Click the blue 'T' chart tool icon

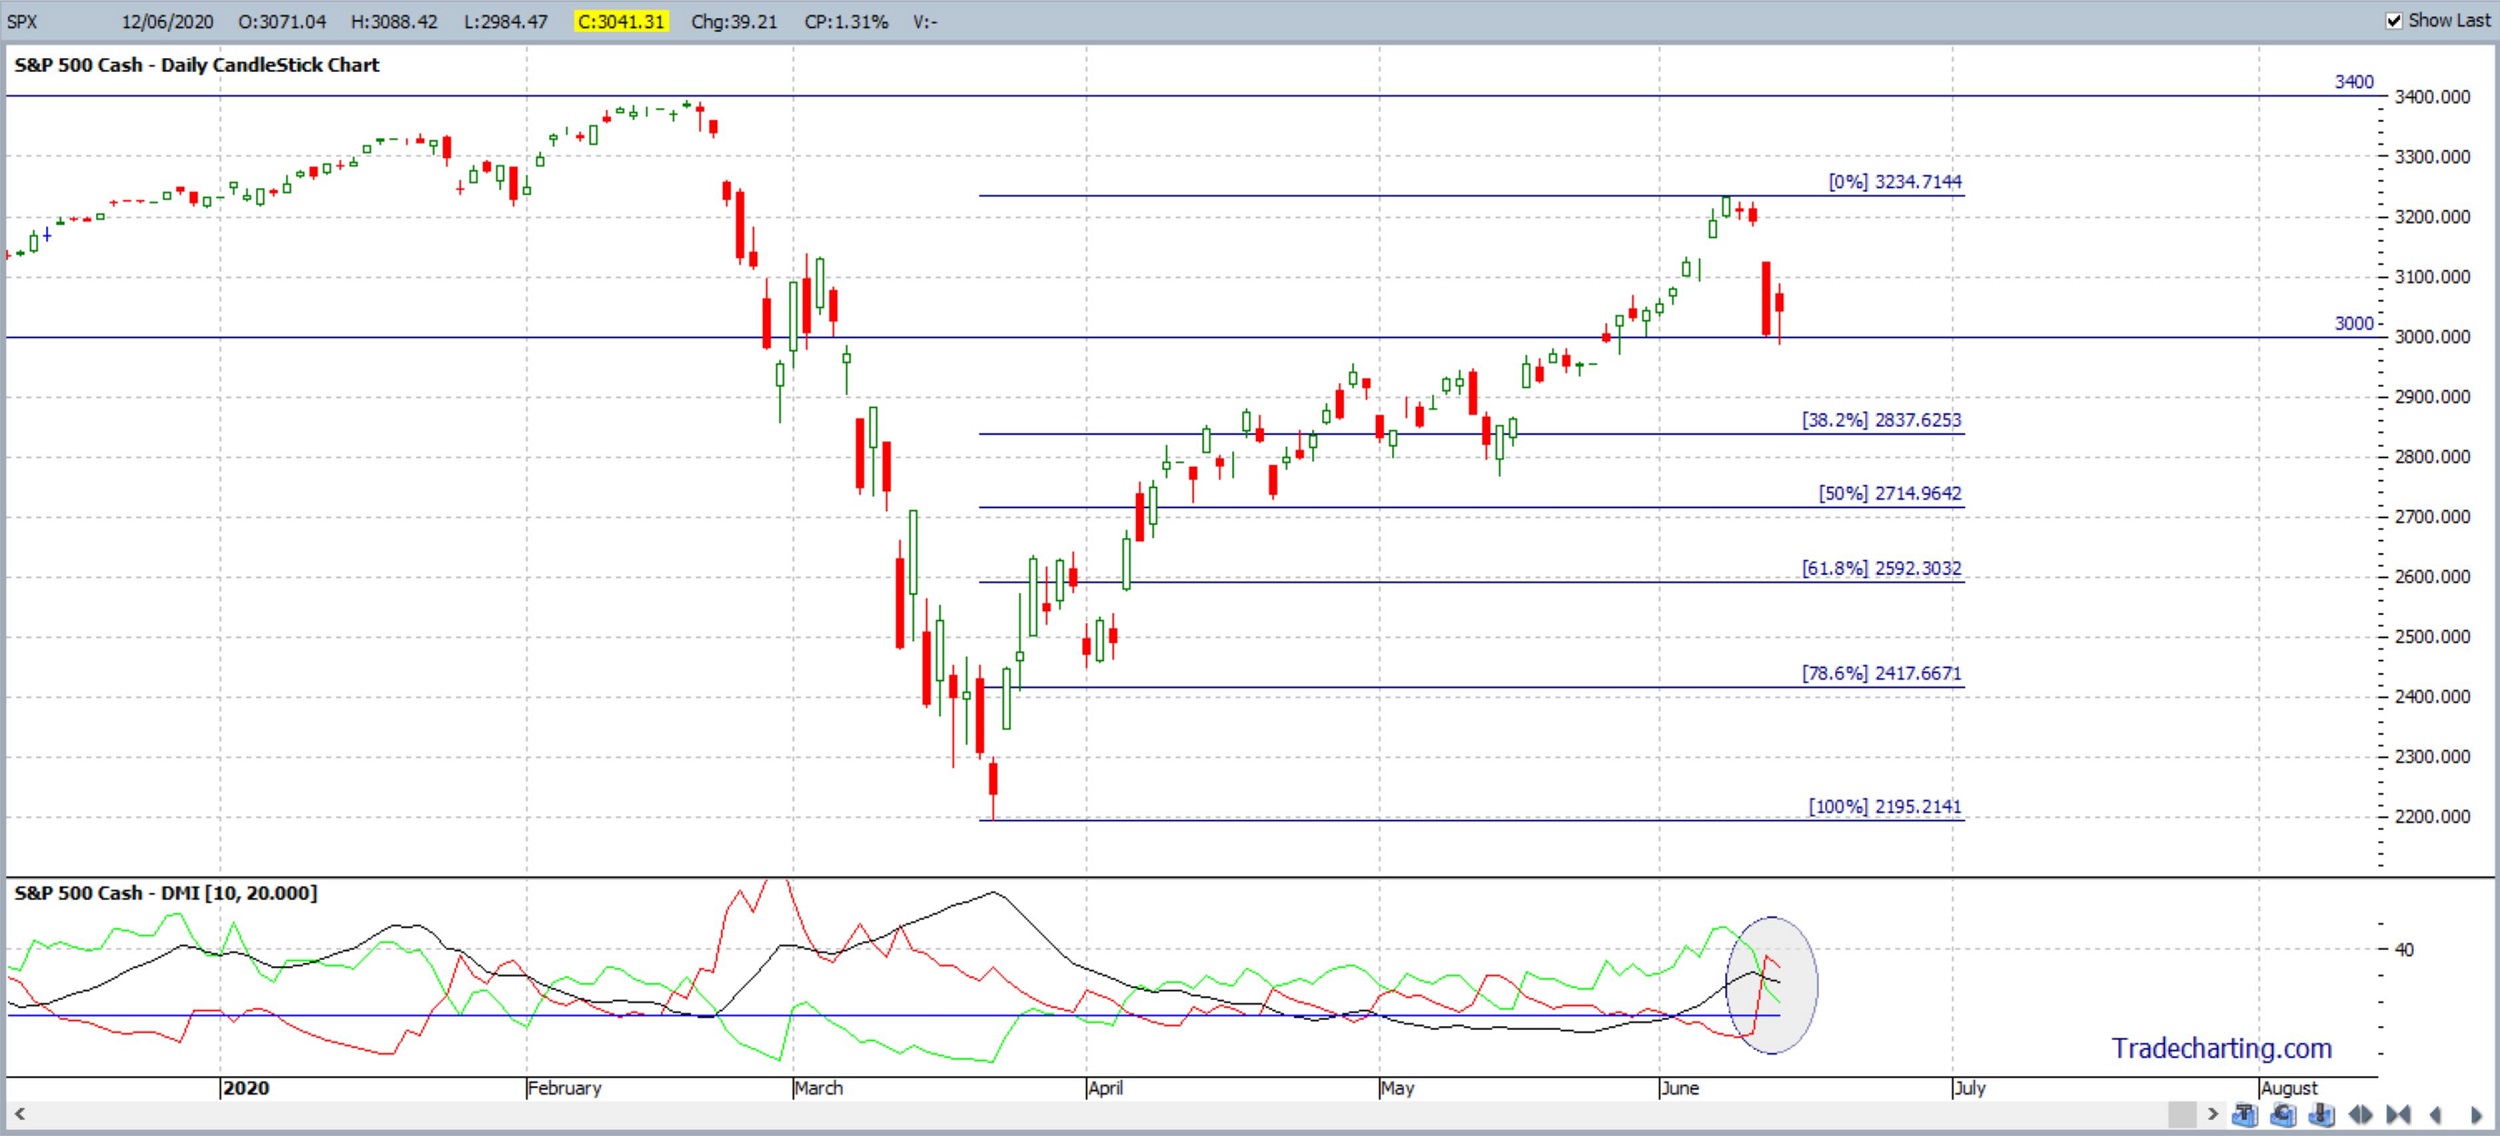tap(2245, 1114)
